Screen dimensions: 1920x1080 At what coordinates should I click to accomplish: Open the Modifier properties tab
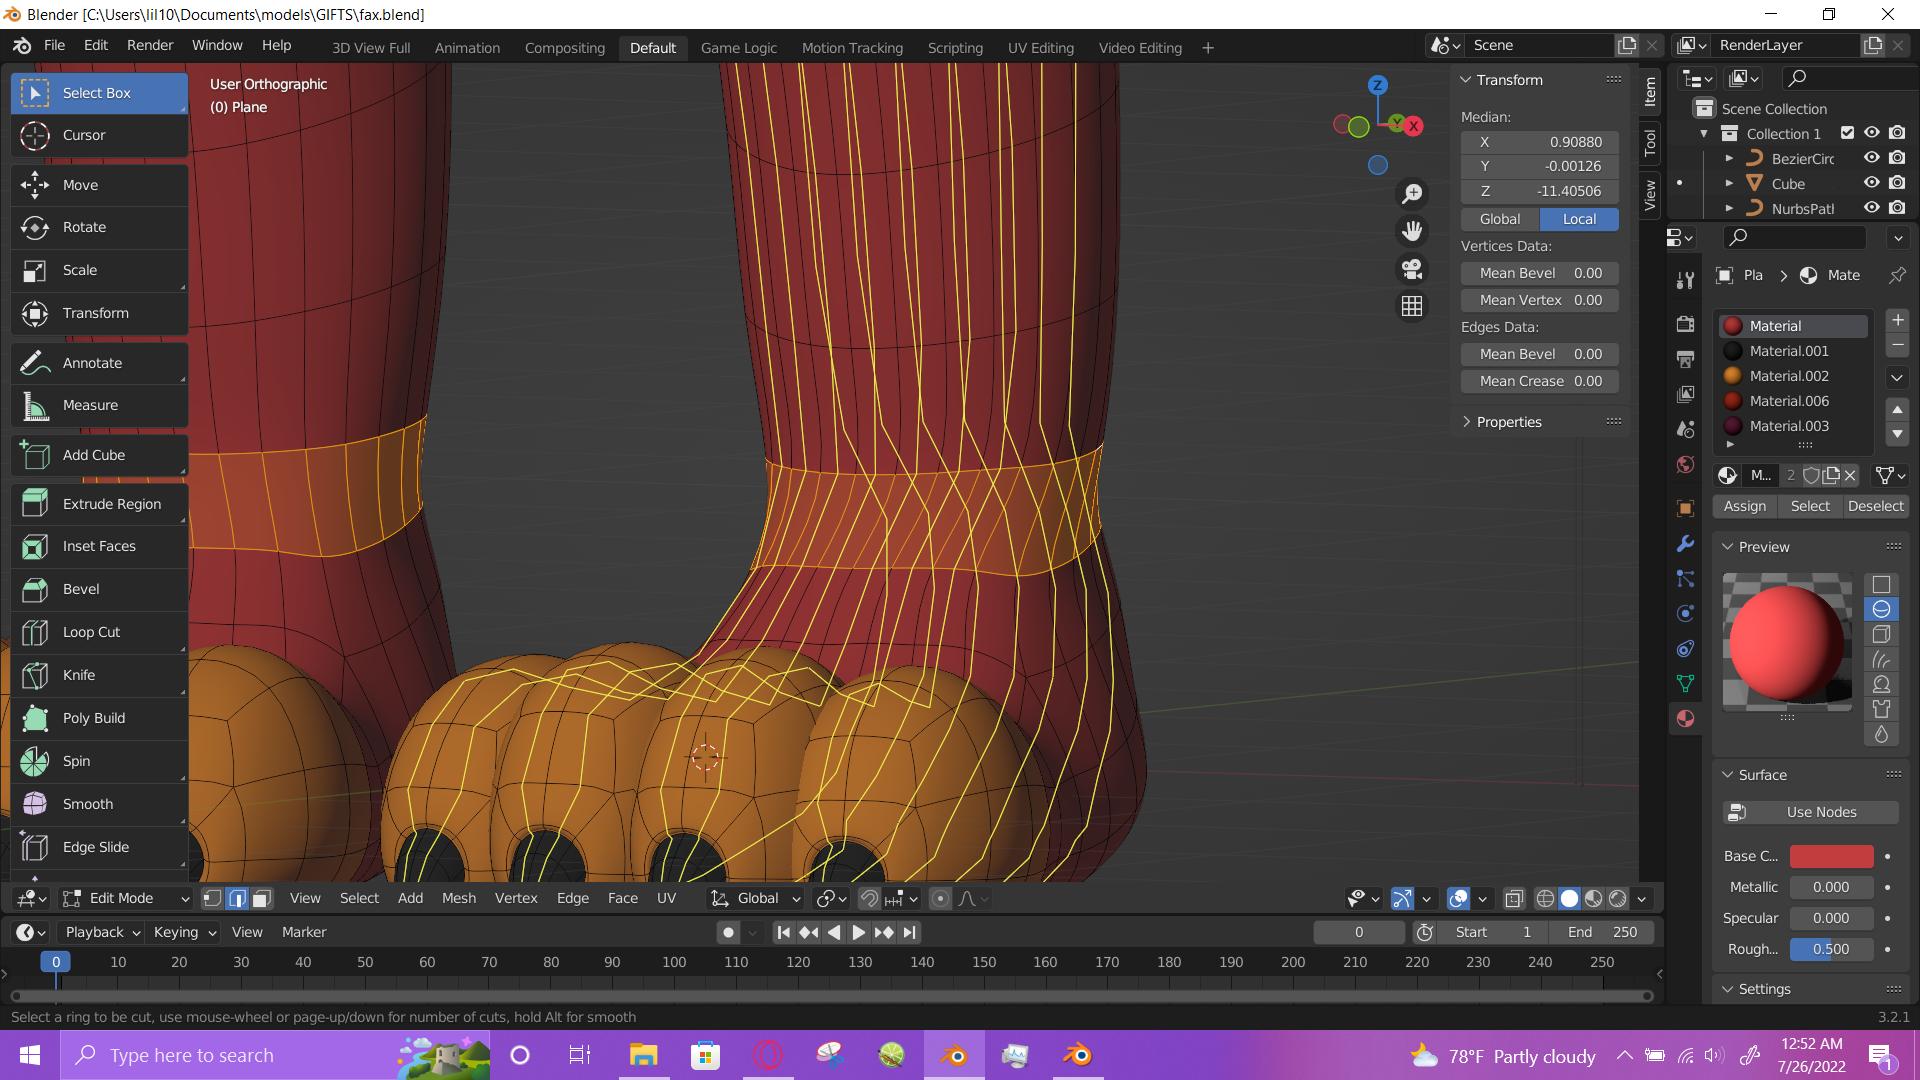(x=1686, y=543)
